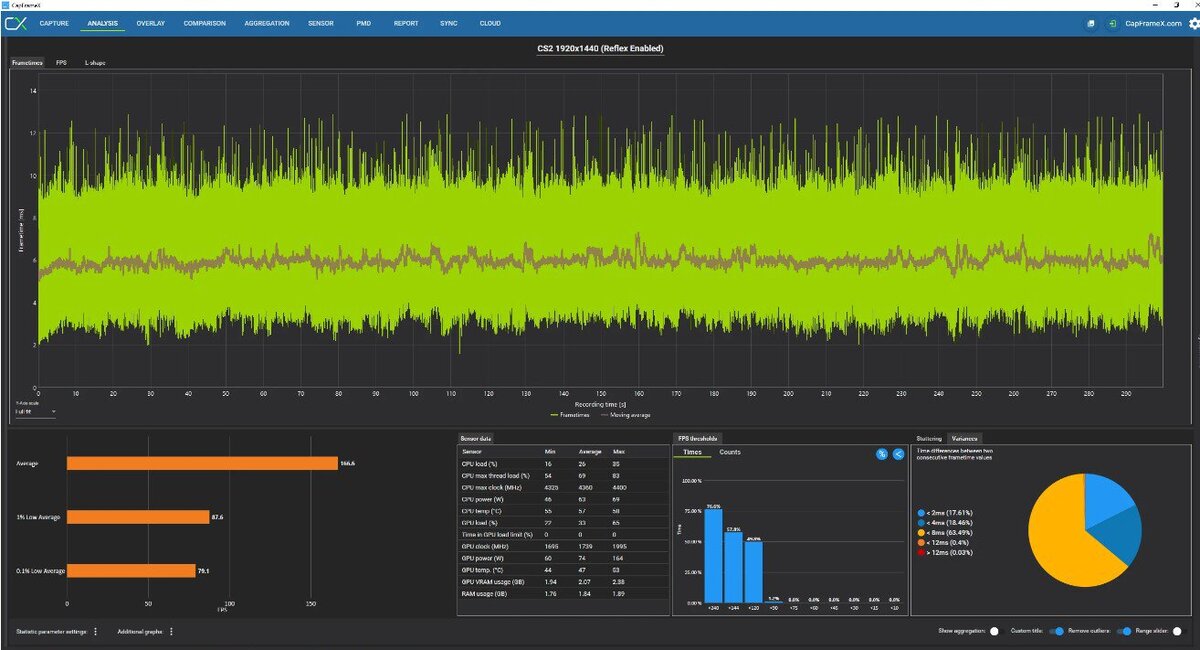Screen dimensions: 1200x650
Task: Toggle the Remove outliers switch
Action: 1123,631
